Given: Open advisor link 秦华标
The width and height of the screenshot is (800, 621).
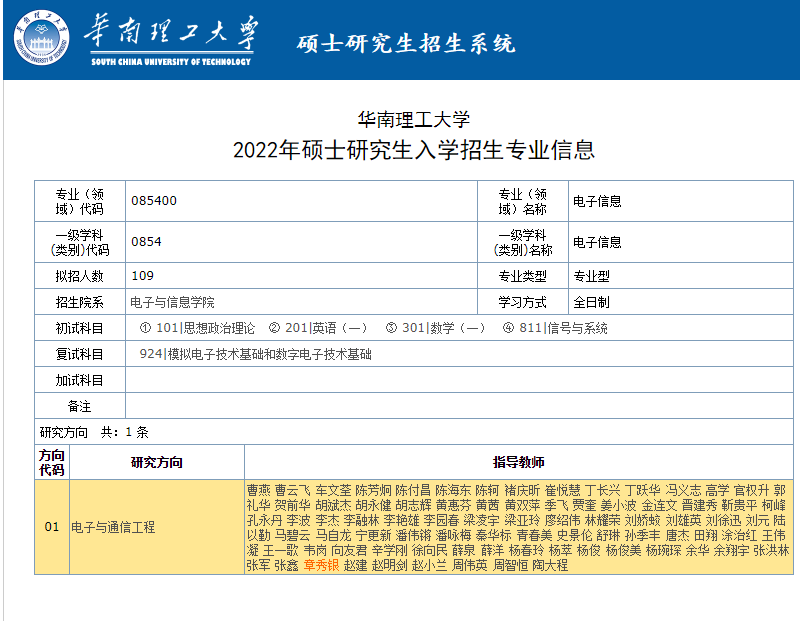Looking at the screenshot, I should [x=493, y=535].
